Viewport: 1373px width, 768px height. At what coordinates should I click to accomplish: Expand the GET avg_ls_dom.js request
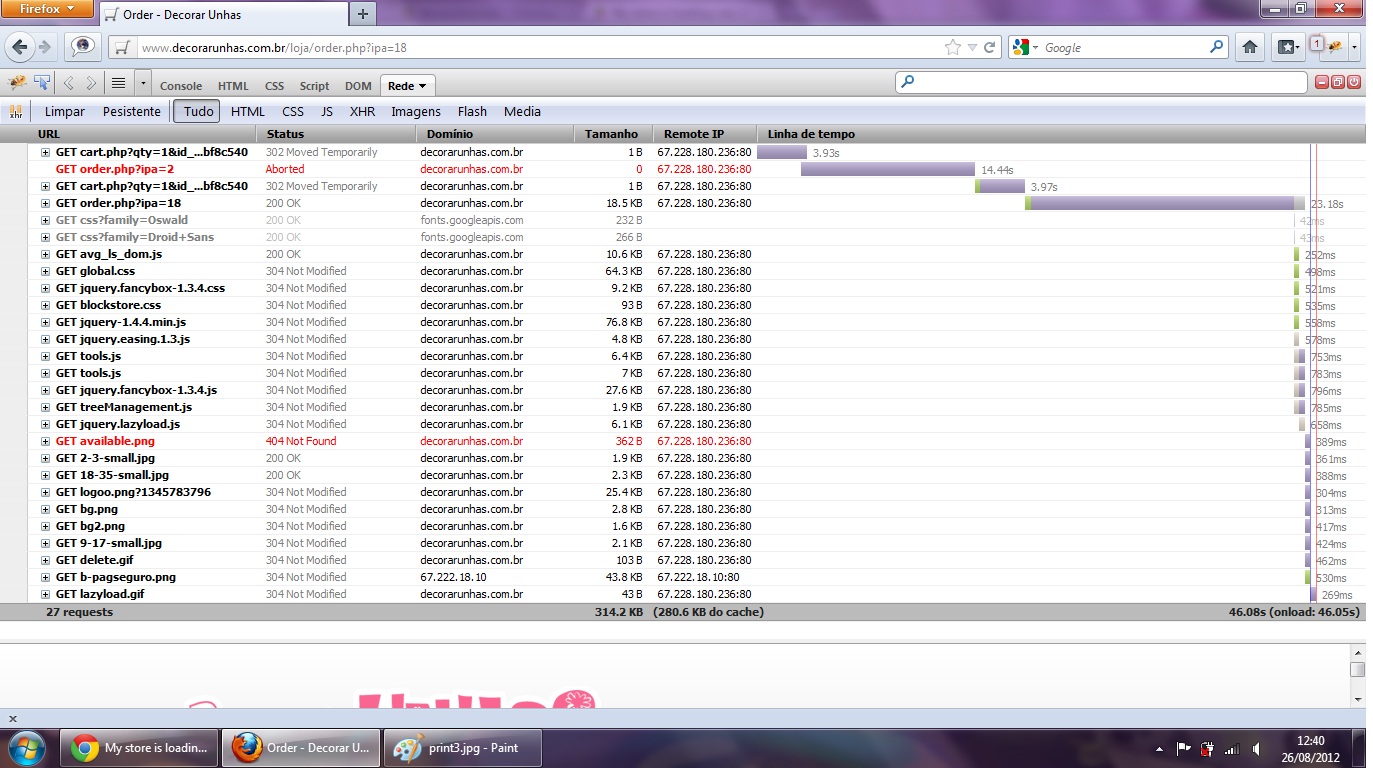(45, 254)
